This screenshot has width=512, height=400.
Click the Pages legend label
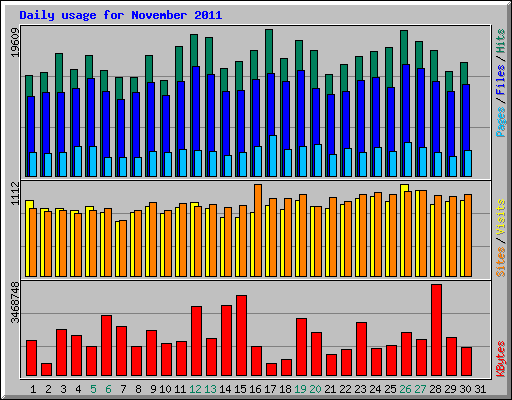click(501, 122)
